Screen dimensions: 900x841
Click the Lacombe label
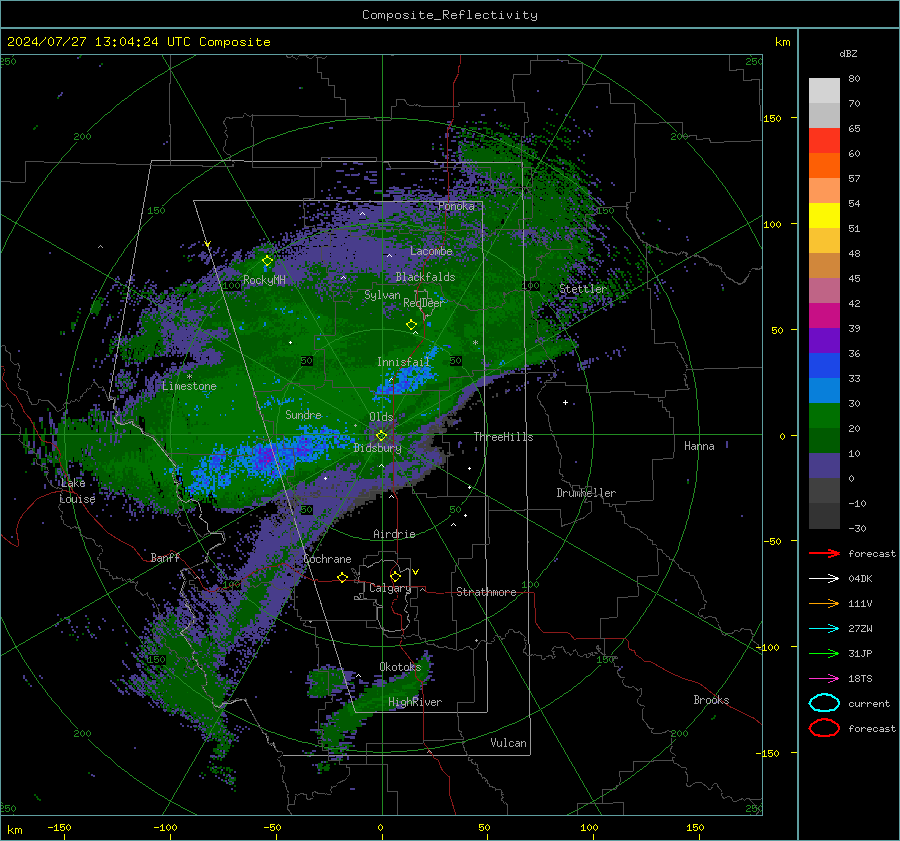(x=431, y=251)
